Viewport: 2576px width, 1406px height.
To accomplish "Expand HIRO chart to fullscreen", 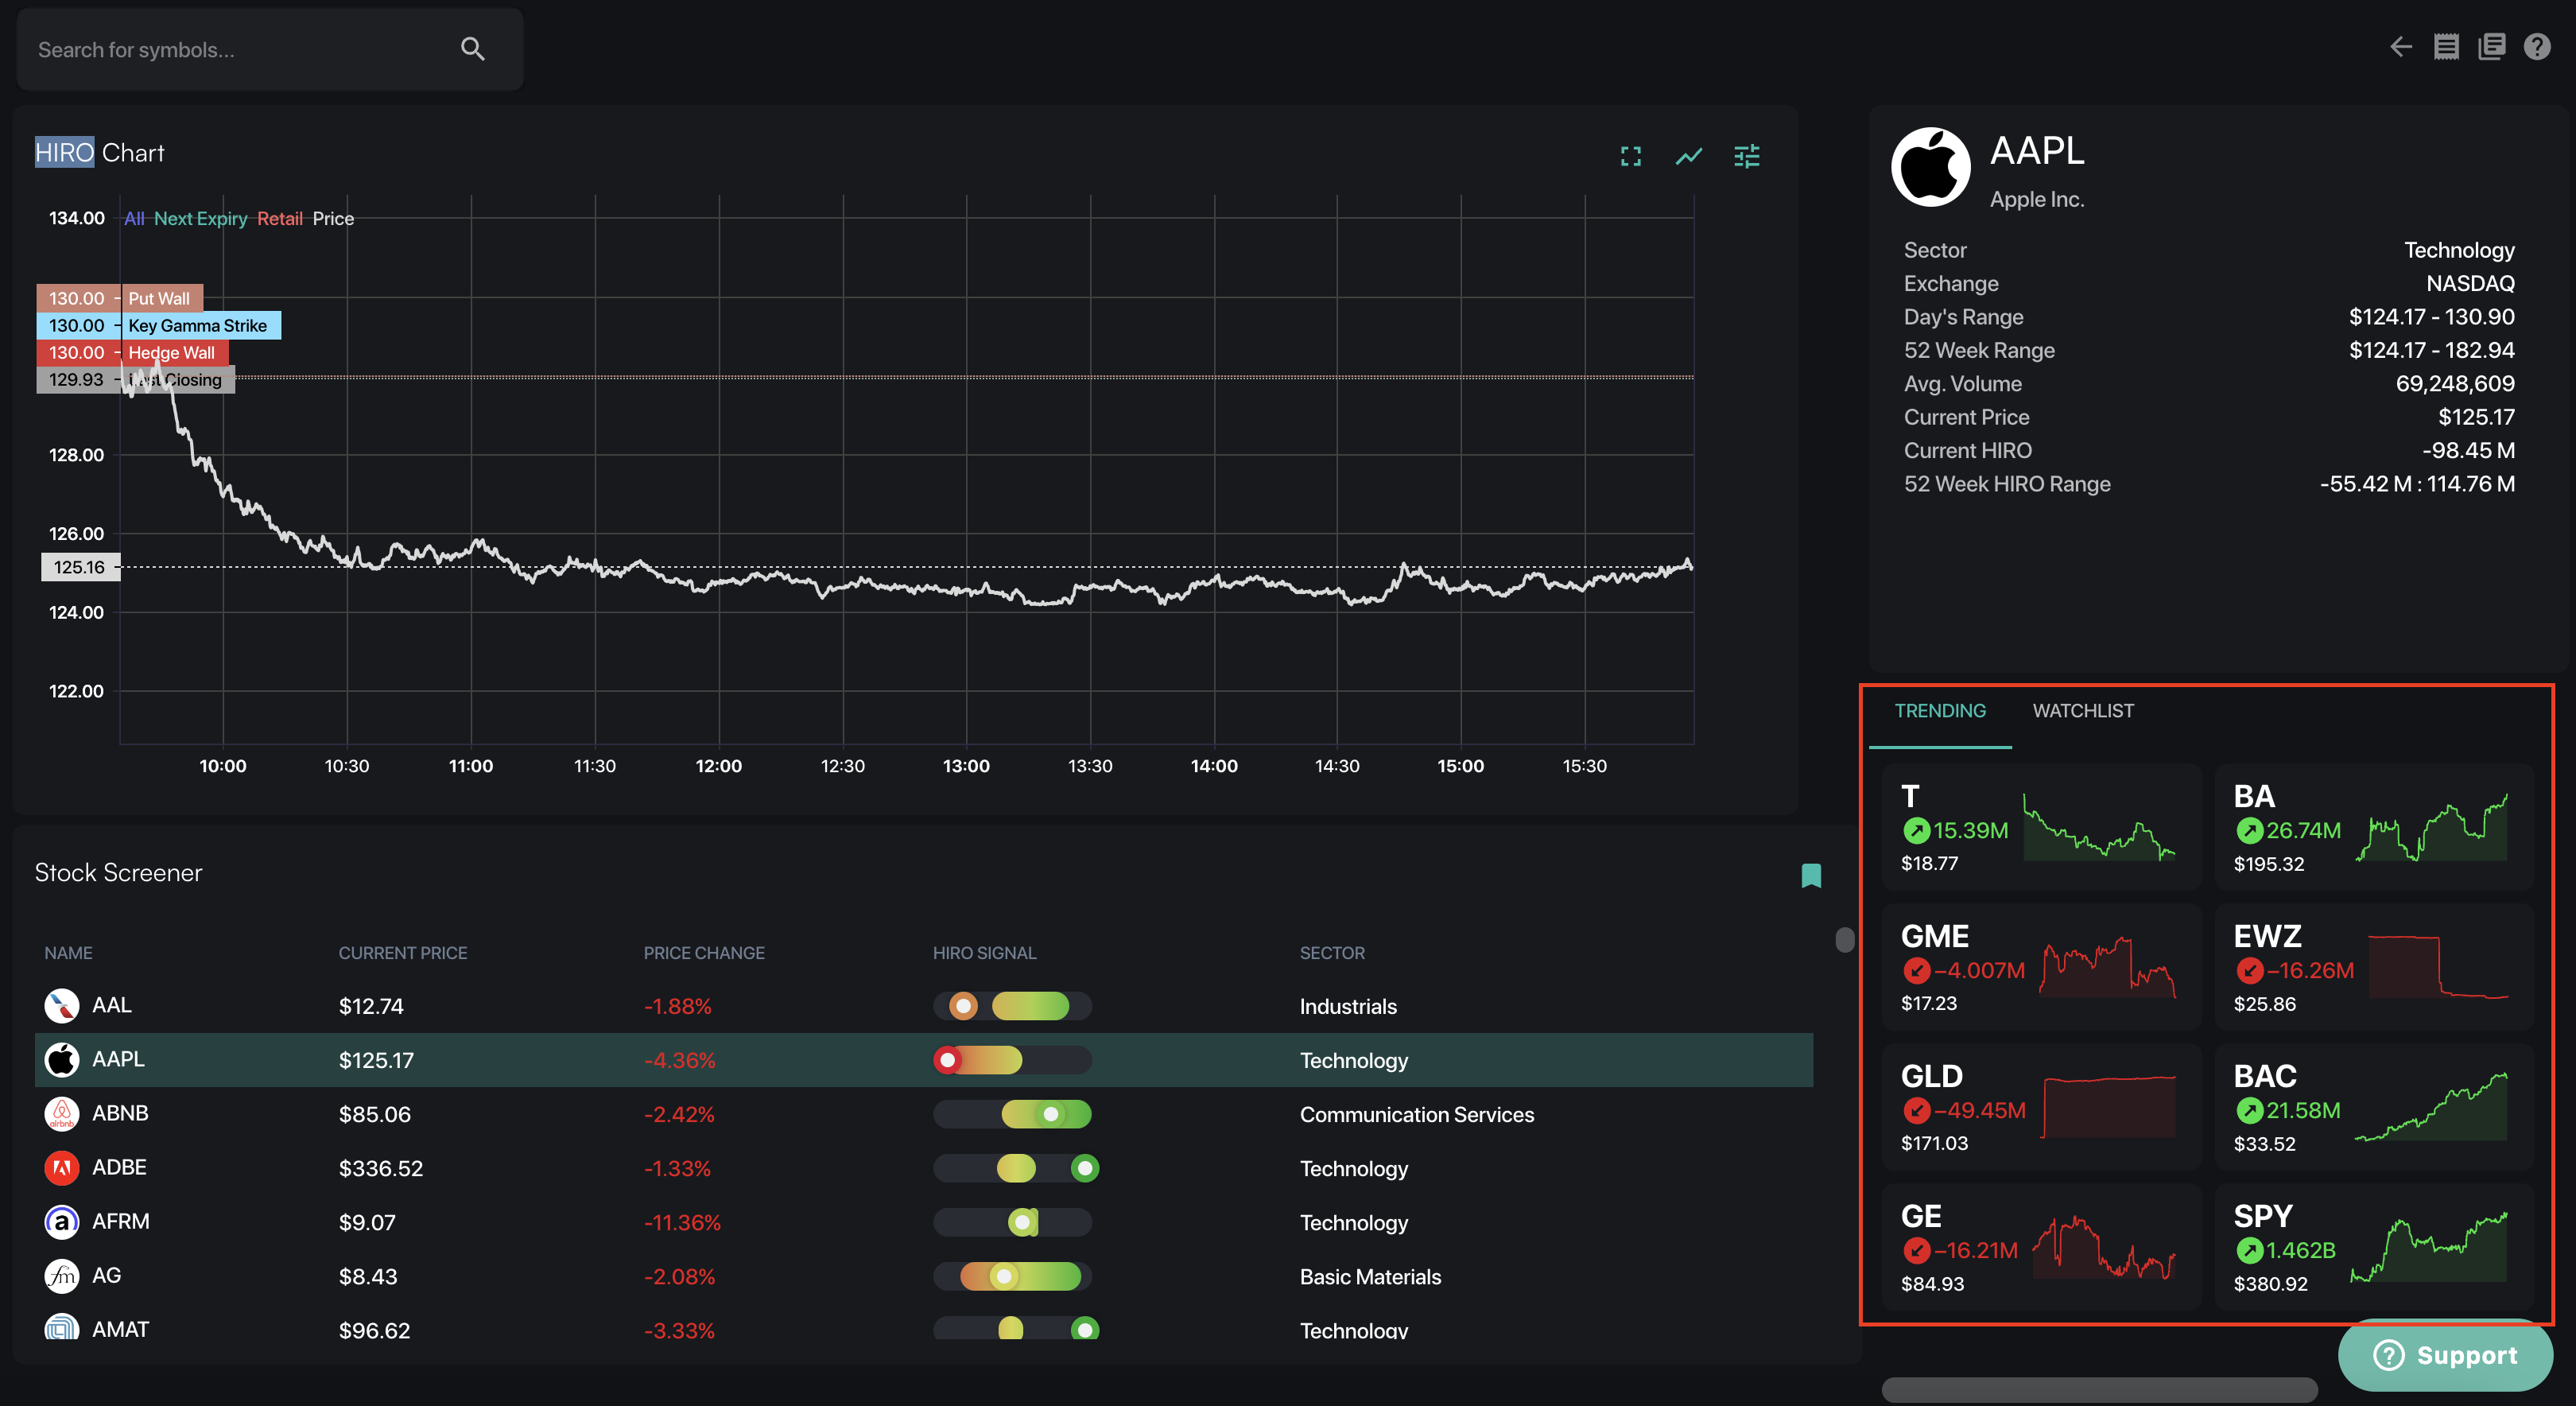I will (1631, 156).
